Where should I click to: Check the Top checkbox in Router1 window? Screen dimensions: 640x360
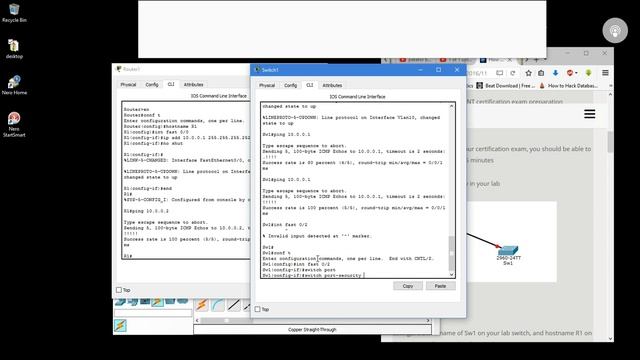pyautogui.click(x=119, y=290)
